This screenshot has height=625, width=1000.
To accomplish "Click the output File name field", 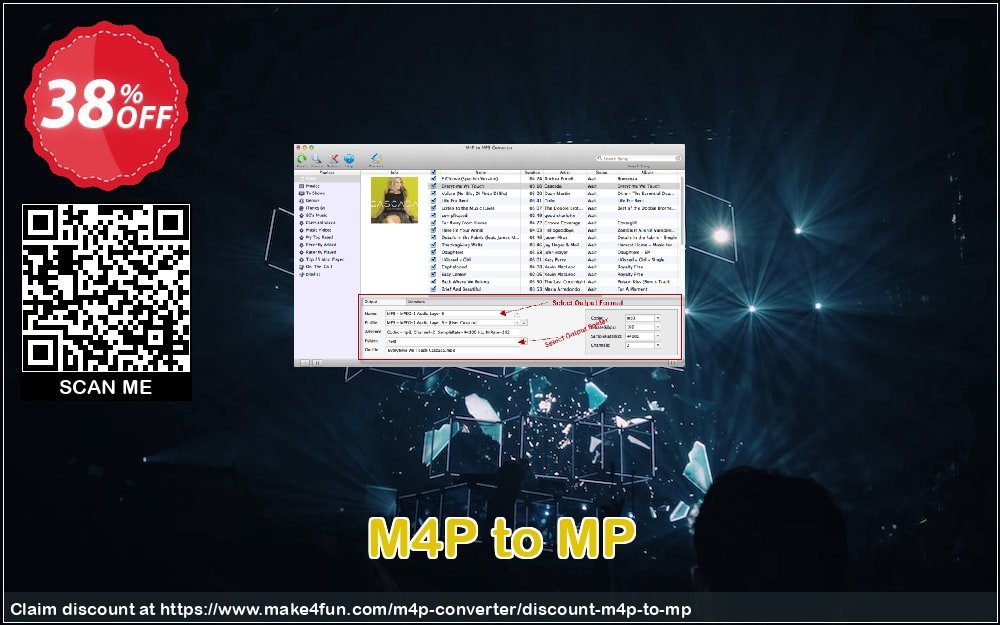I will pyautogui.click(x=452, y=350).
